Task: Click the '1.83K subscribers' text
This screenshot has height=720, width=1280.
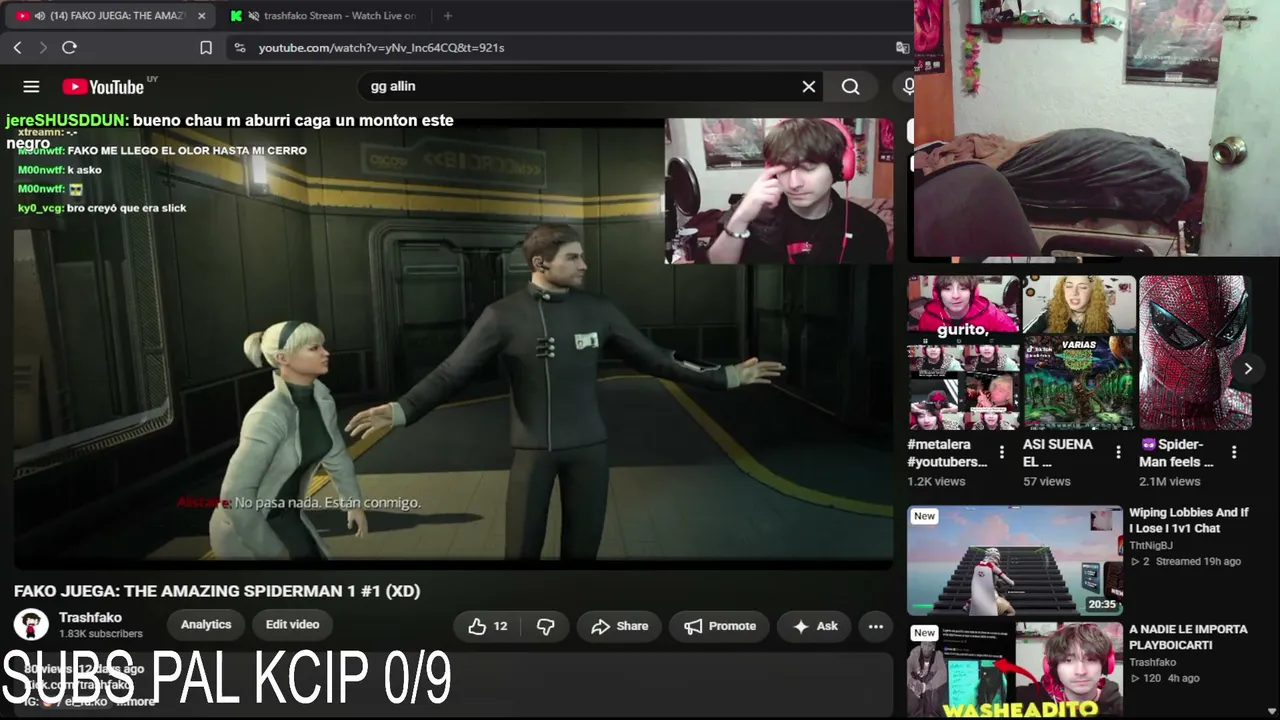Action: click(101, 634)
